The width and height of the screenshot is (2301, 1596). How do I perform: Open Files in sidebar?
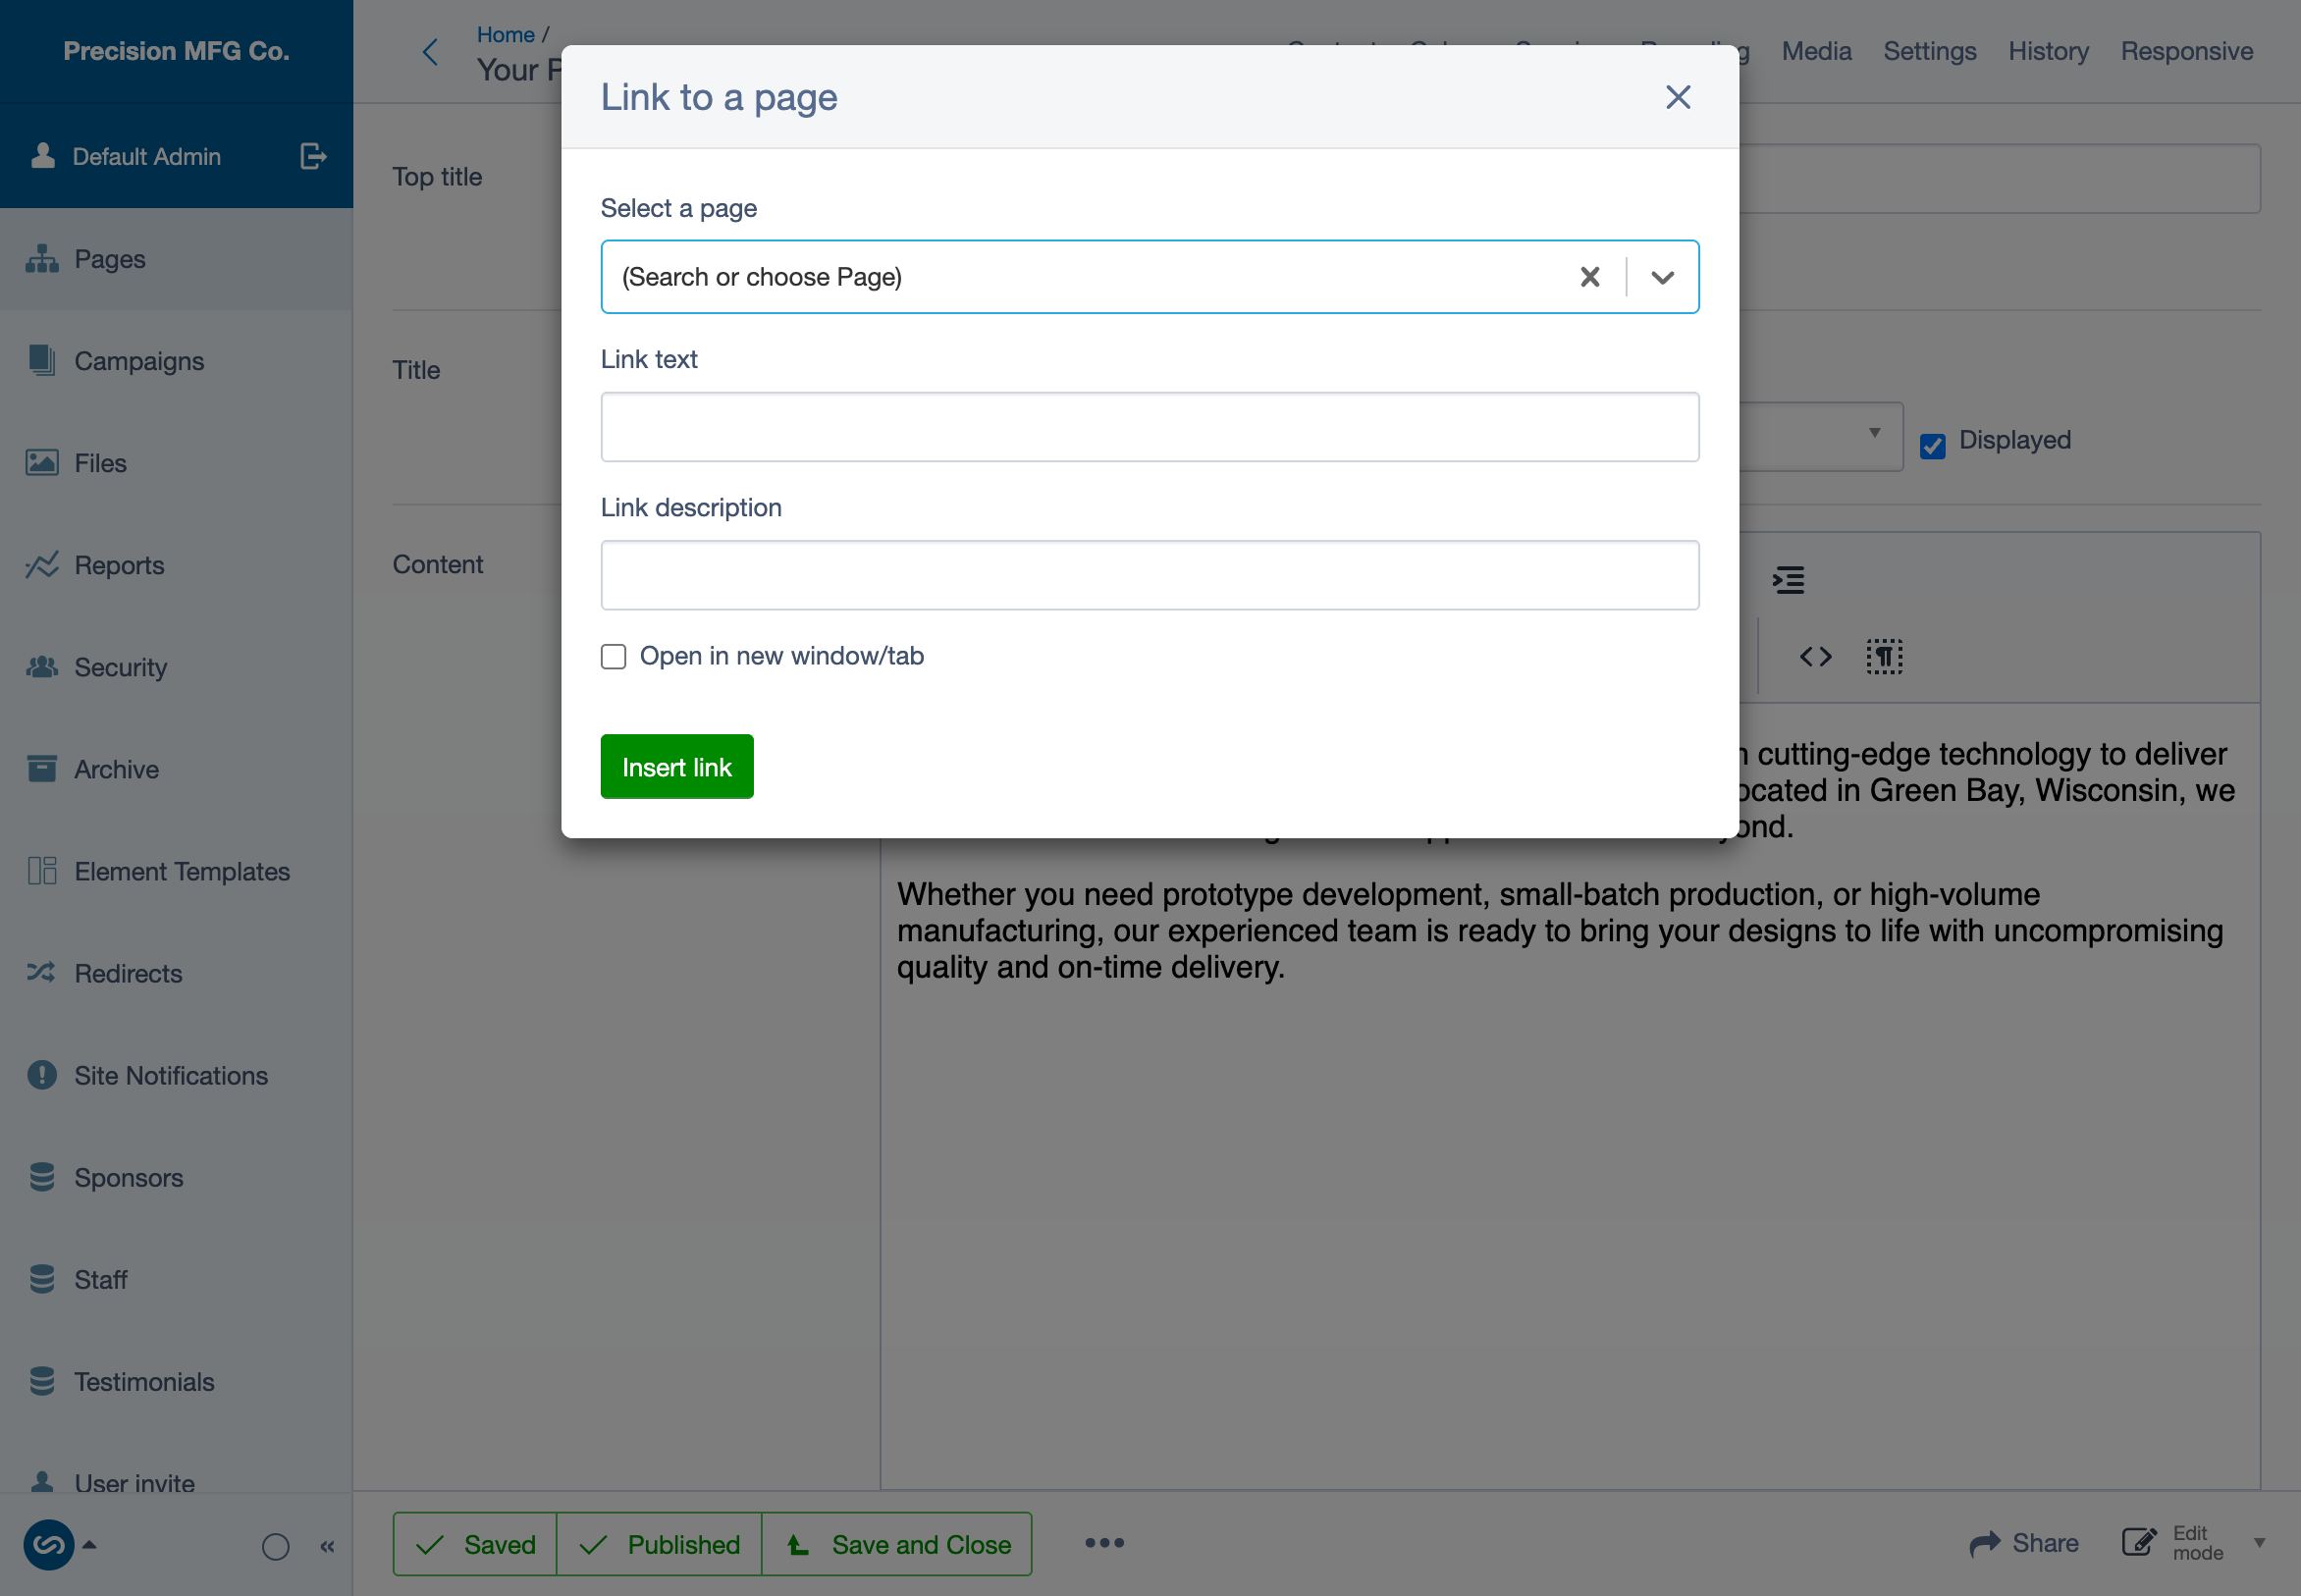(176, 463)
